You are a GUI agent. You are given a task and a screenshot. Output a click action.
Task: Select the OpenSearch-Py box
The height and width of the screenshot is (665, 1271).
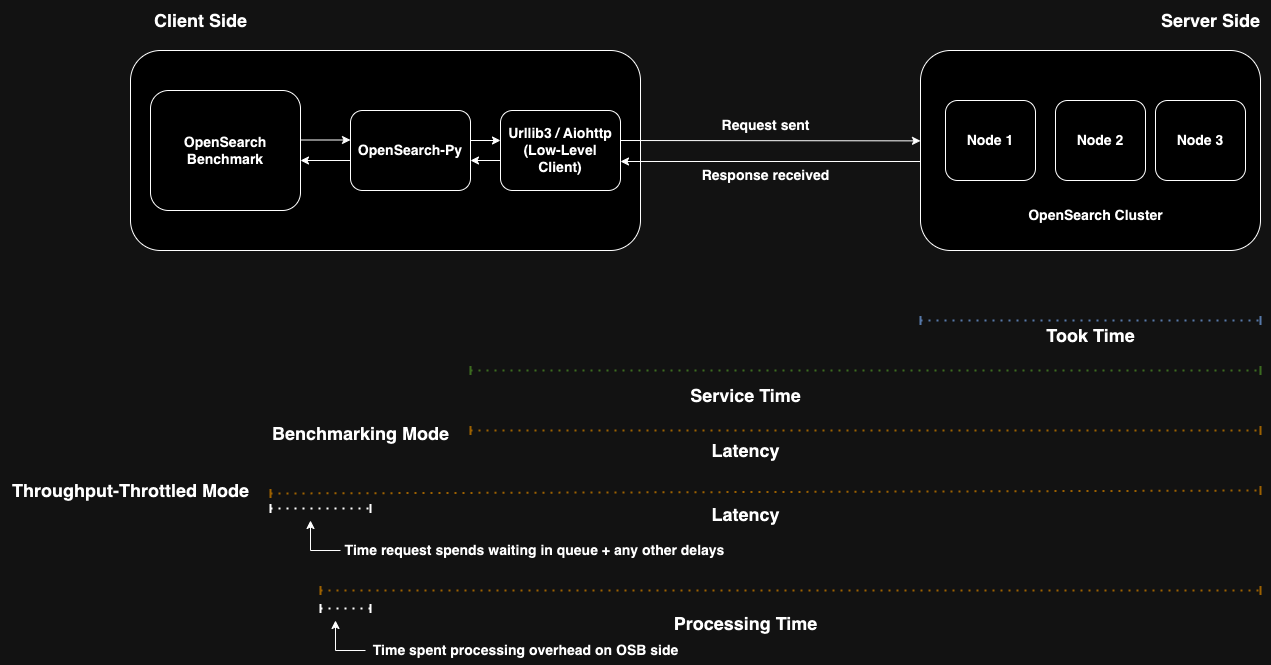click(410, 150)
